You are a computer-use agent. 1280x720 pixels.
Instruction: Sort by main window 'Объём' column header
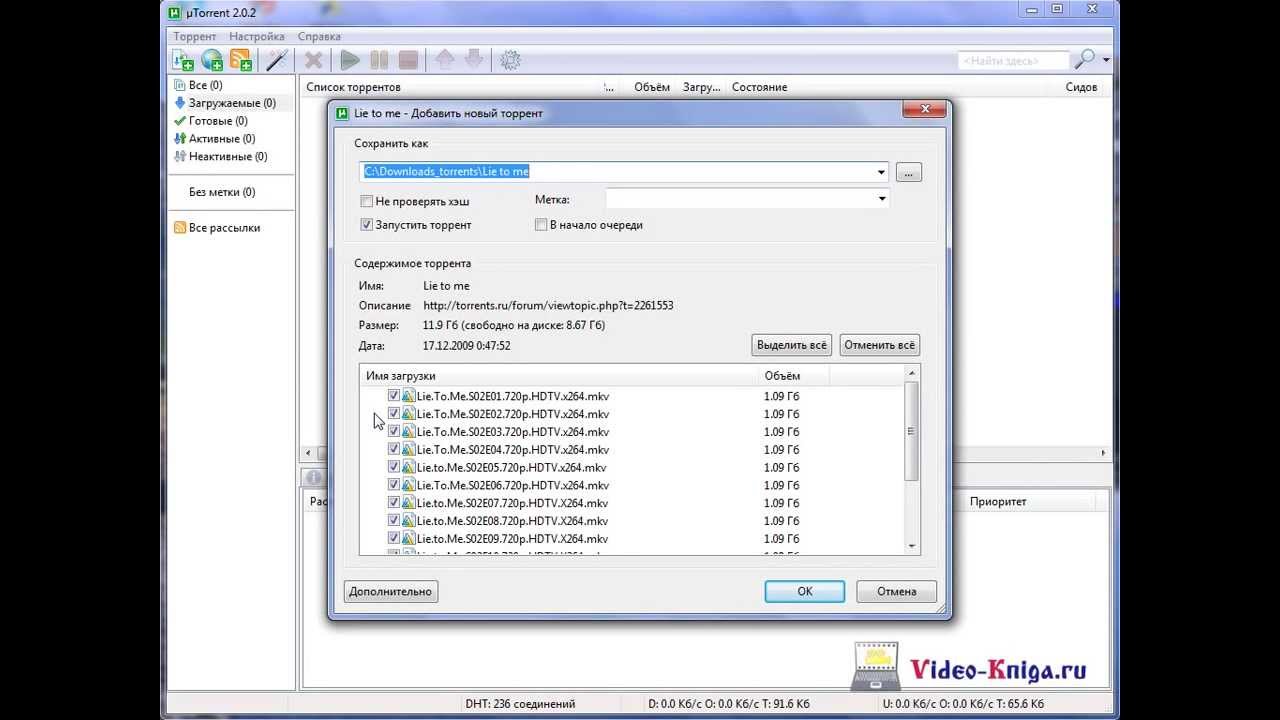click(x=652, y=87)
